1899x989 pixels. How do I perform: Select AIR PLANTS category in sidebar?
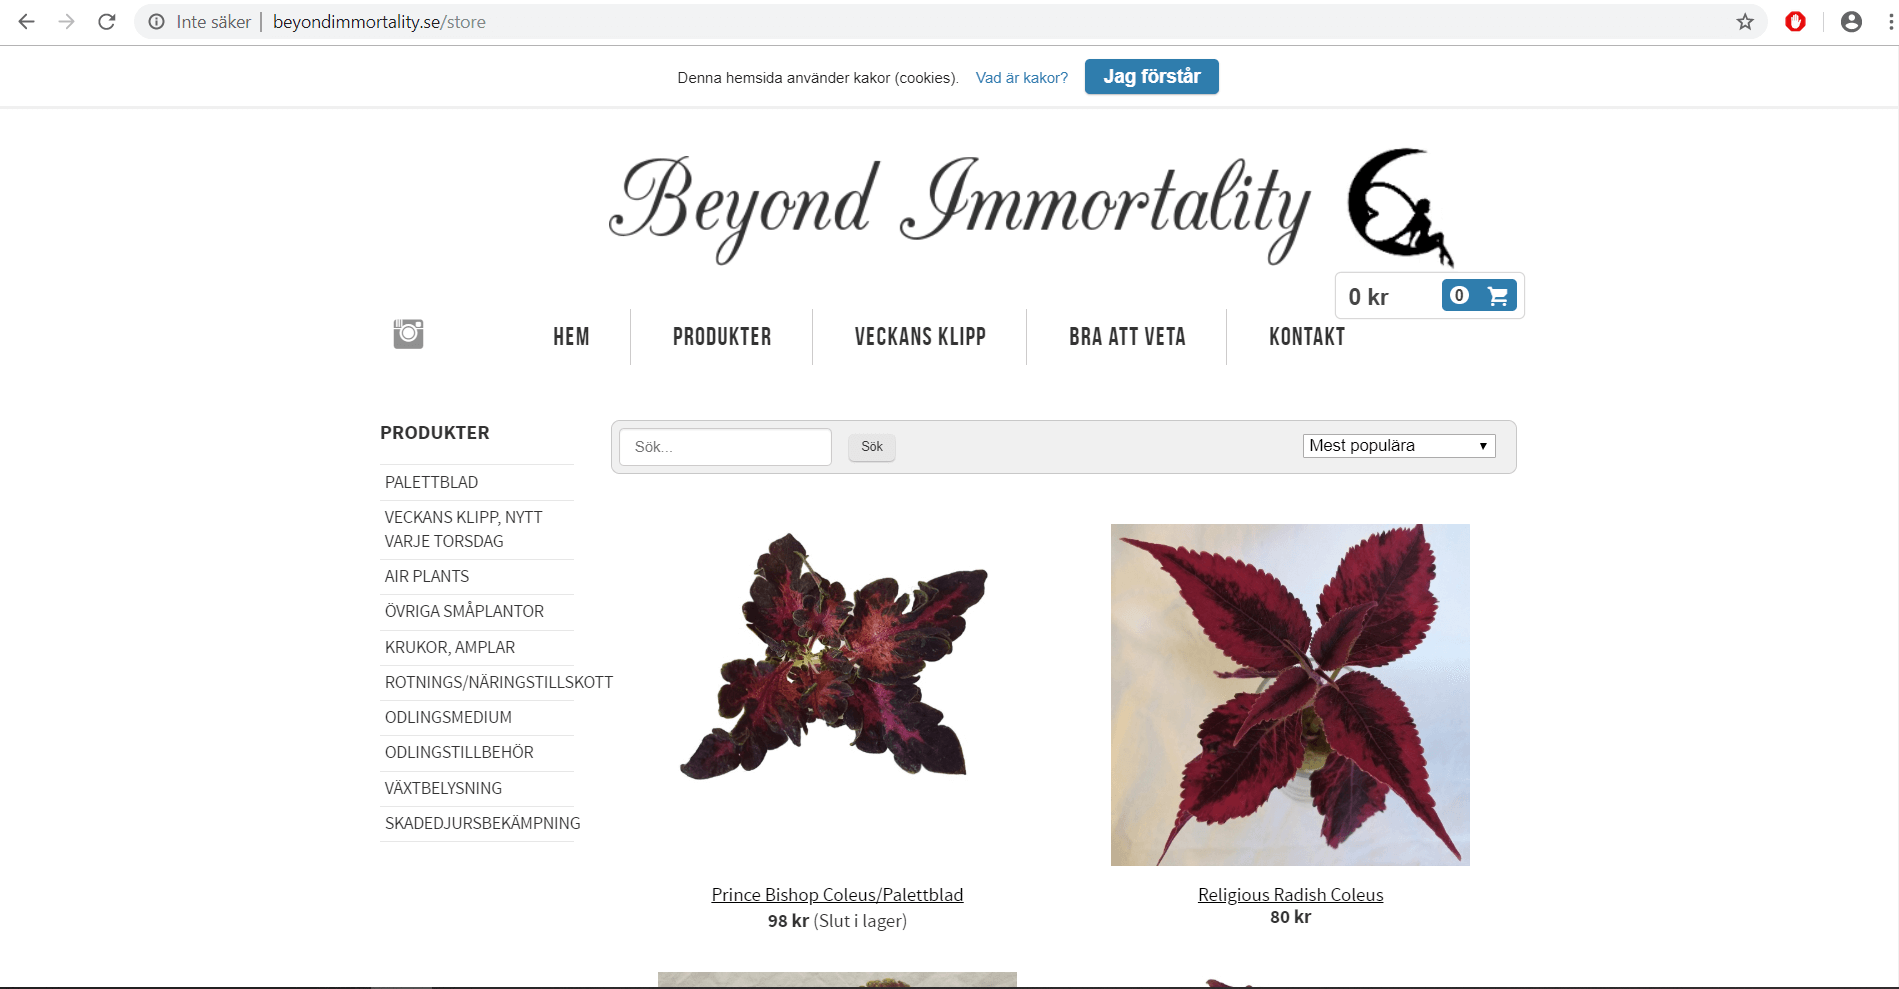pyautogui.click(x=427, y=577)
